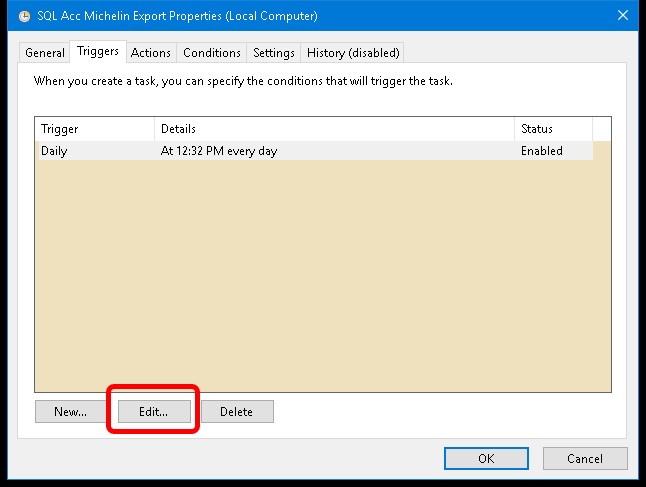Cancel the properties dialog
The image size is (646, 487).
pos(585,459)
